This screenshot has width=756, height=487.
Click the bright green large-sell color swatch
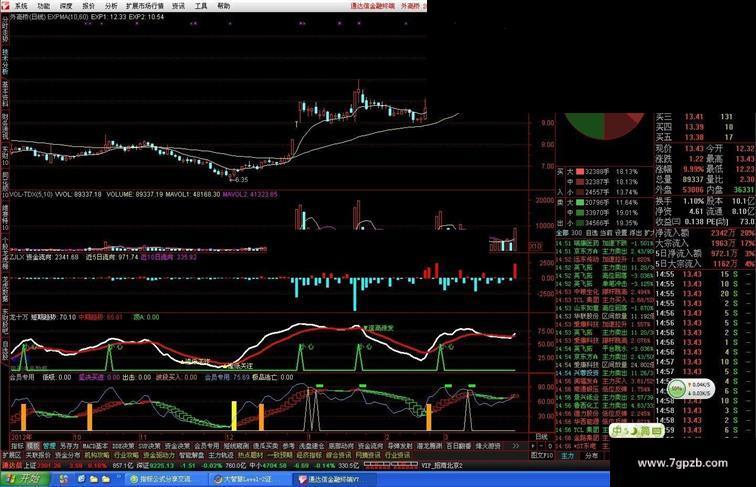[x=580, y=203]
